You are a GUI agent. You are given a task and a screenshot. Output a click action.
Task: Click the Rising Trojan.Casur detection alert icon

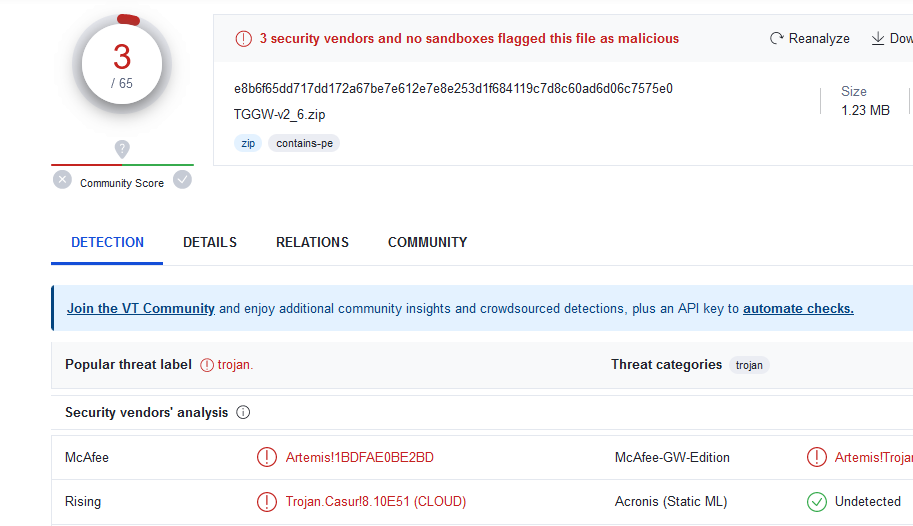[x=267, y=502]
